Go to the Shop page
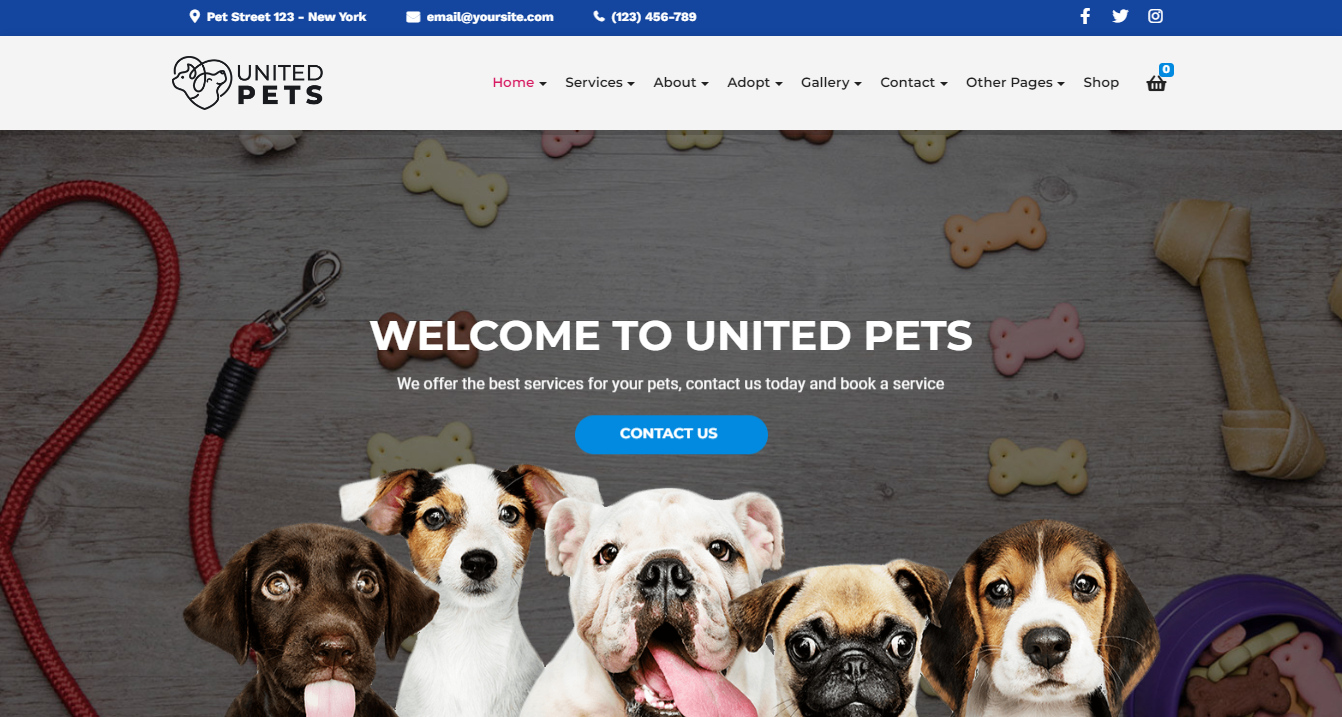This screenshot has height=717, width=1342. pos(1101,83)
